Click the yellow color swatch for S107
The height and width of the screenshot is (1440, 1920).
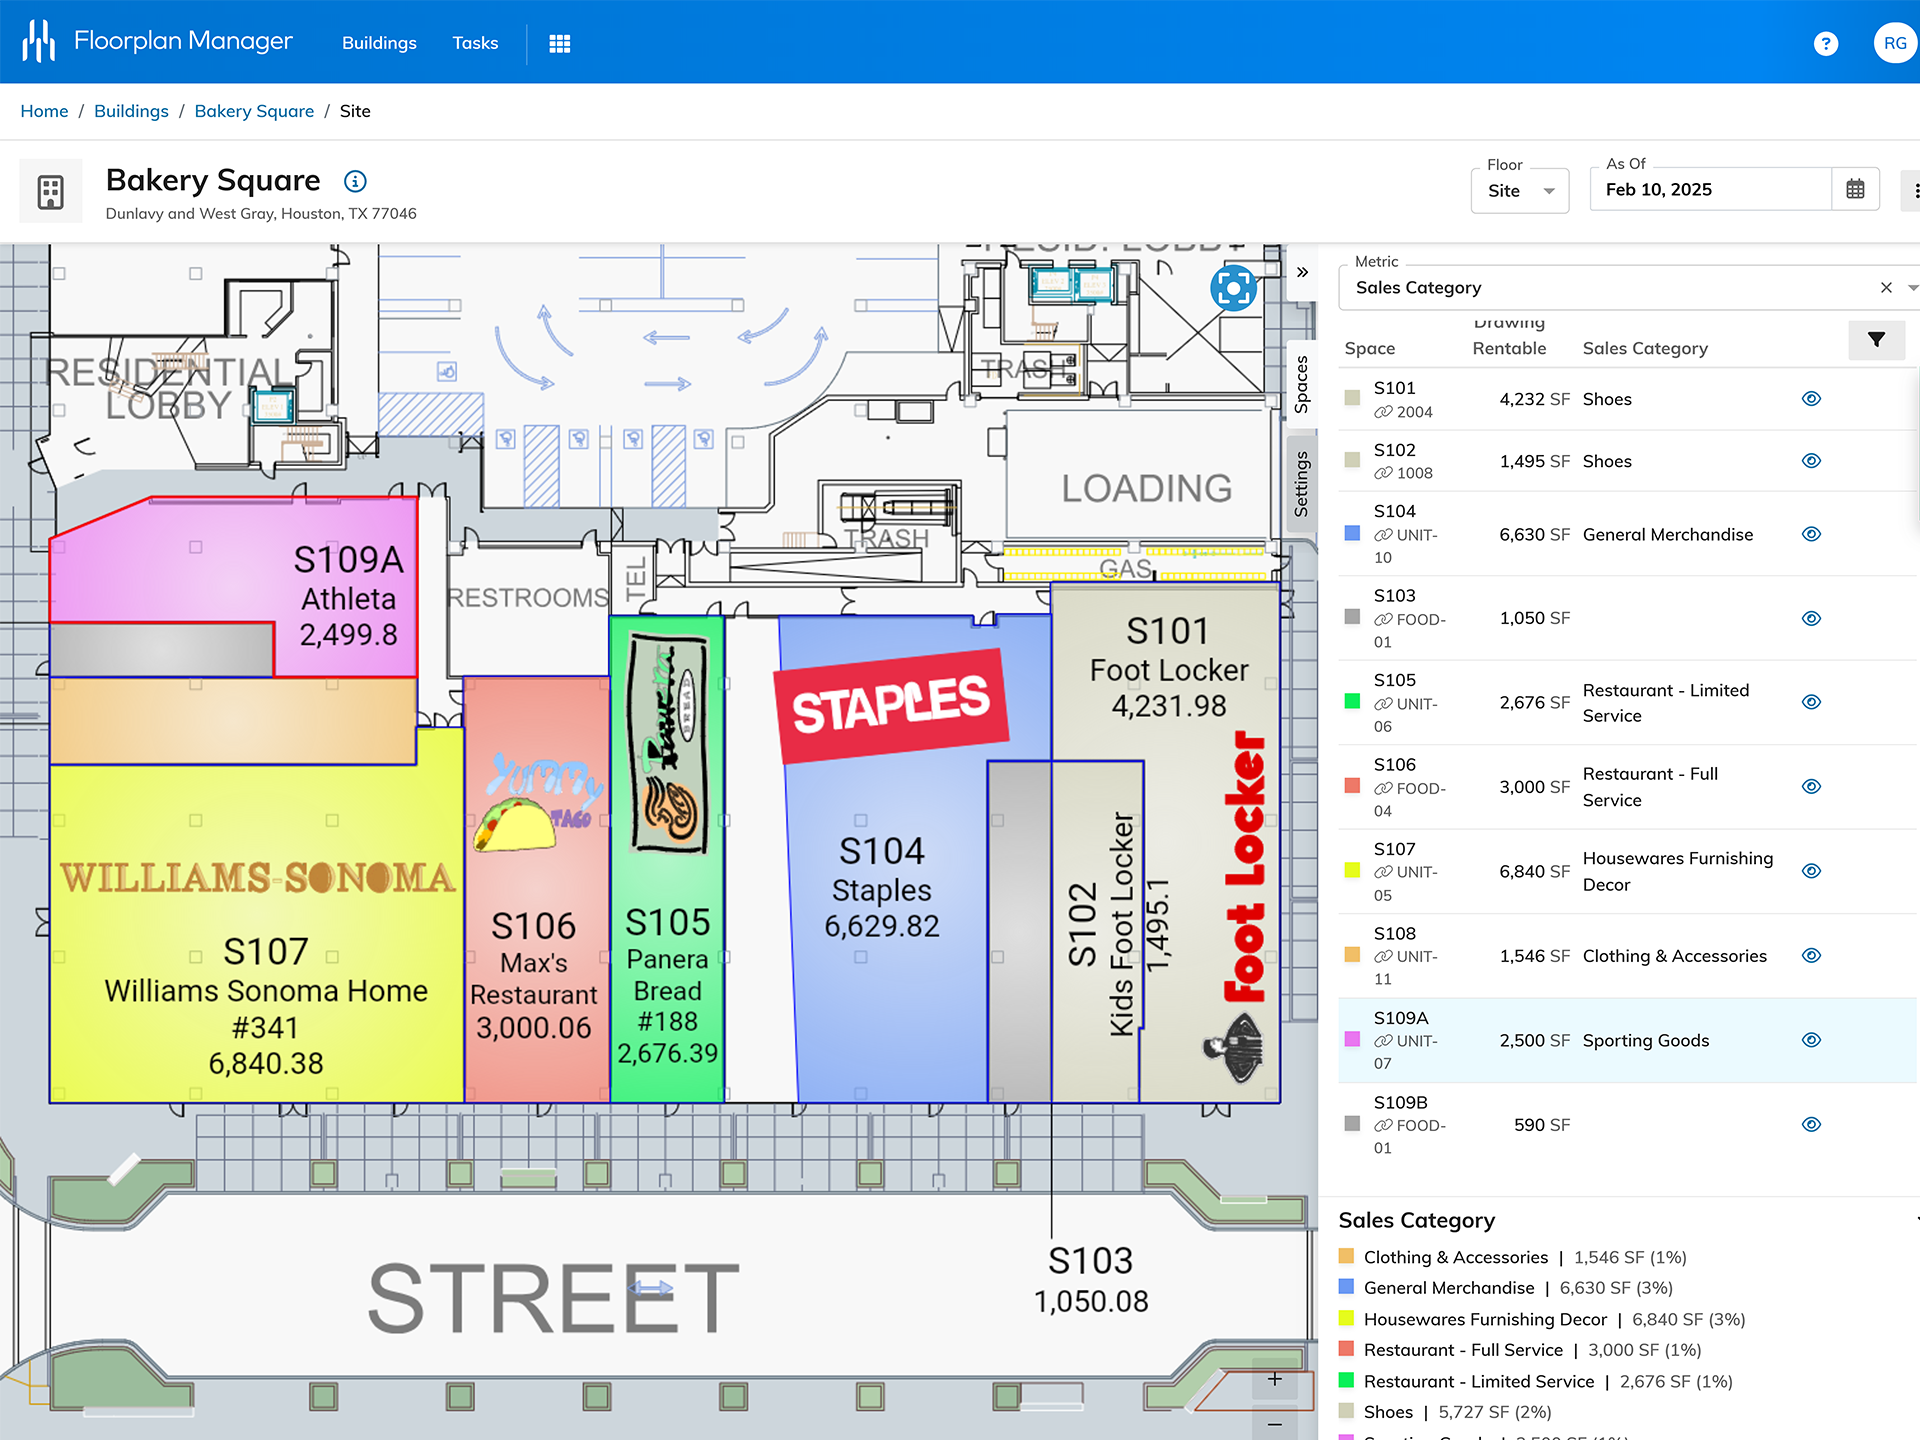pos(1351,871)
